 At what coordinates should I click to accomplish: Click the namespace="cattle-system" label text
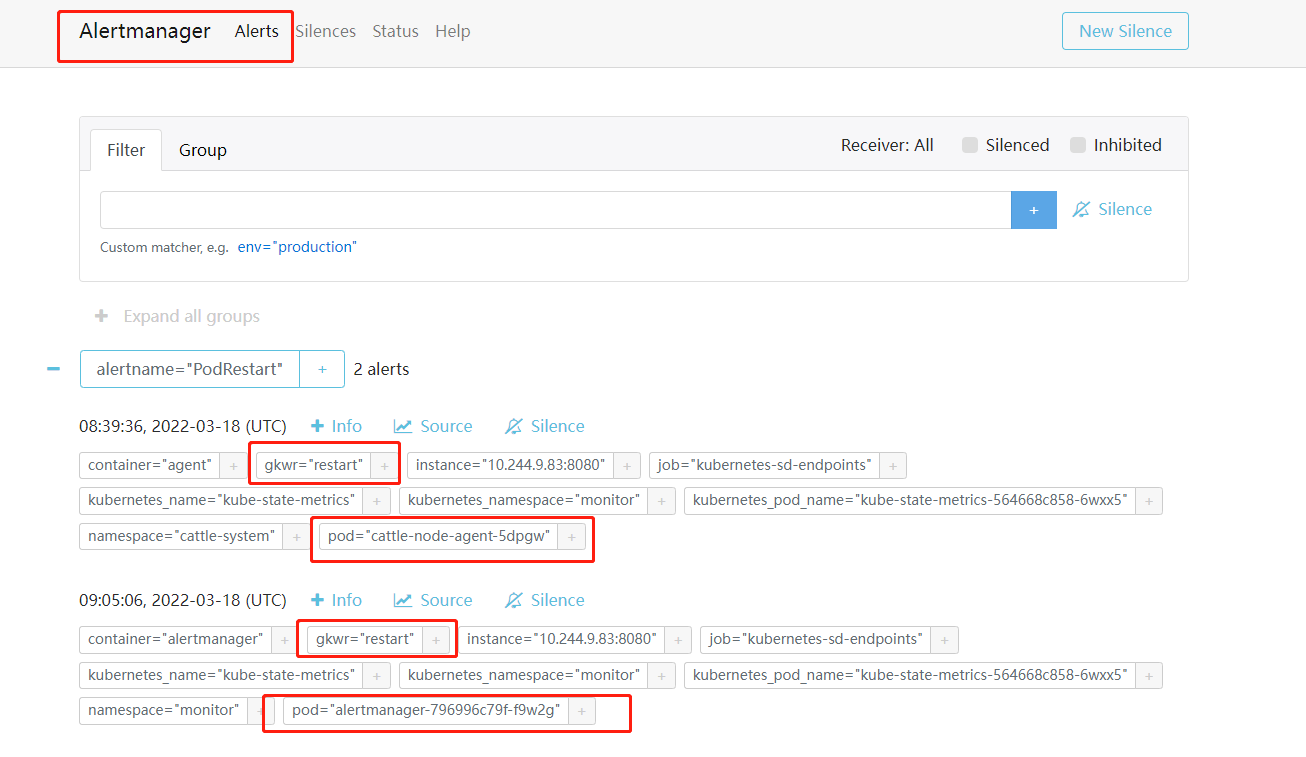pyautogui.click(x=181, y=537)
